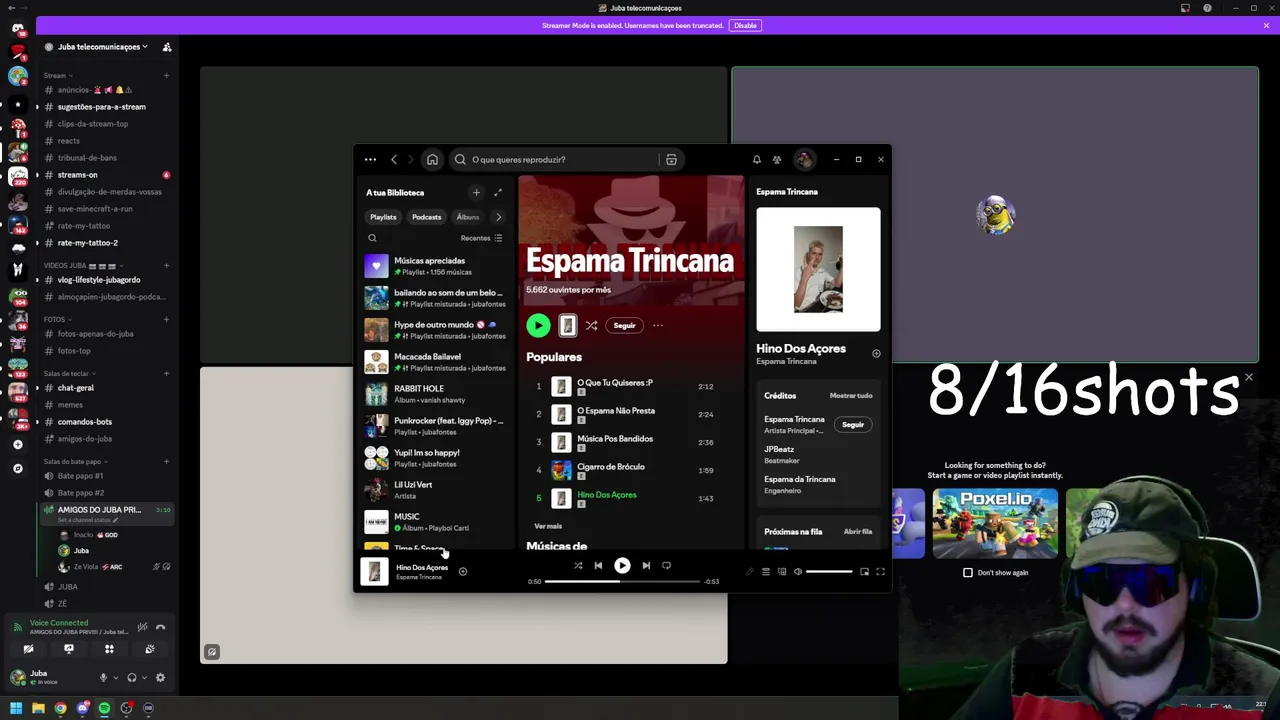Open Discord input device dropdown arrow

click(x=115, y=678)
